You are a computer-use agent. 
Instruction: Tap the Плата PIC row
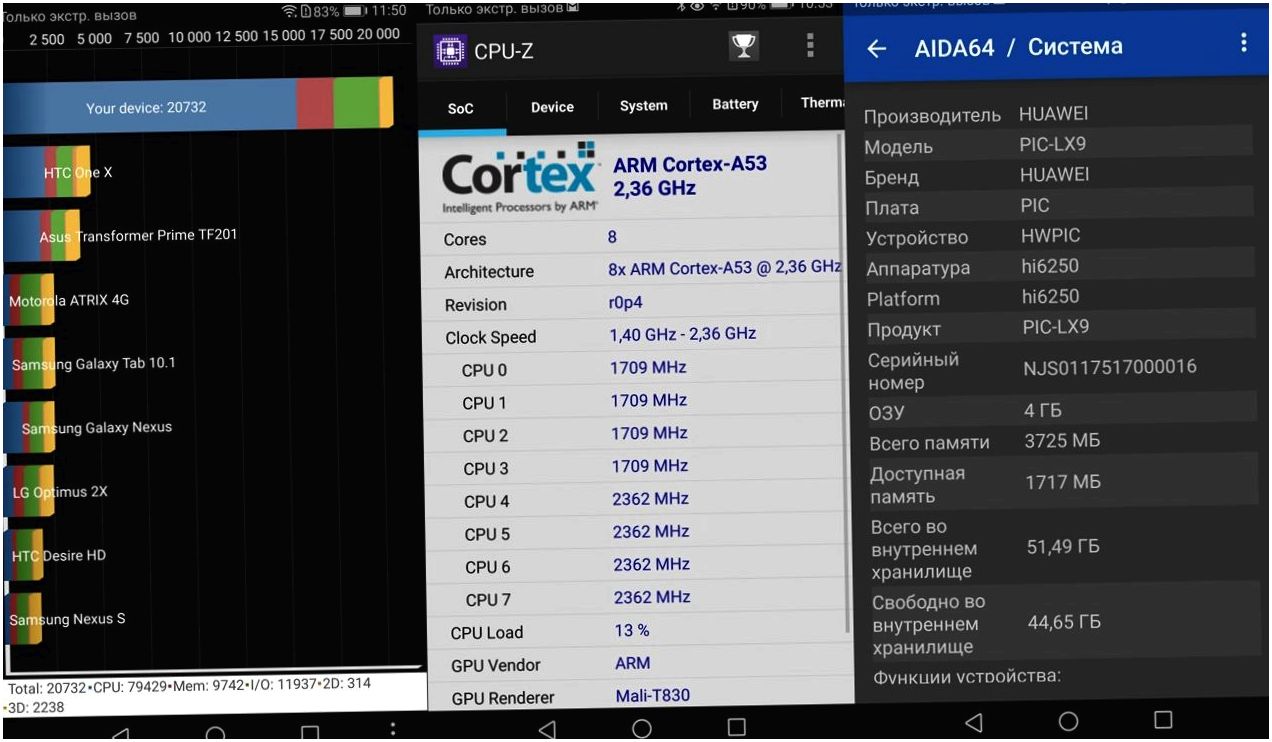click(1058, 206)
